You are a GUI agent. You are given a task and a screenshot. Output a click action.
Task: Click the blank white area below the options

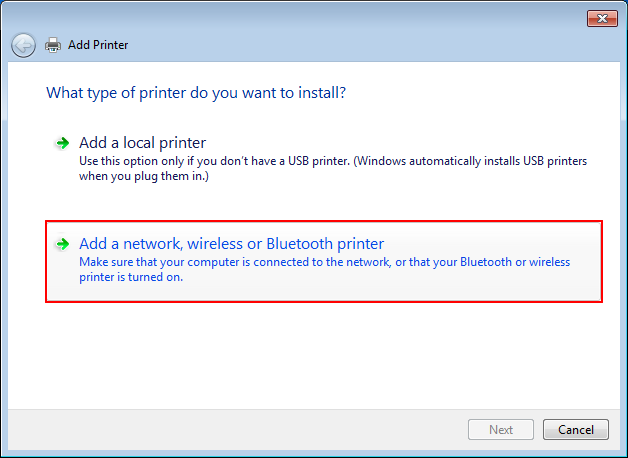pos(314,356)
